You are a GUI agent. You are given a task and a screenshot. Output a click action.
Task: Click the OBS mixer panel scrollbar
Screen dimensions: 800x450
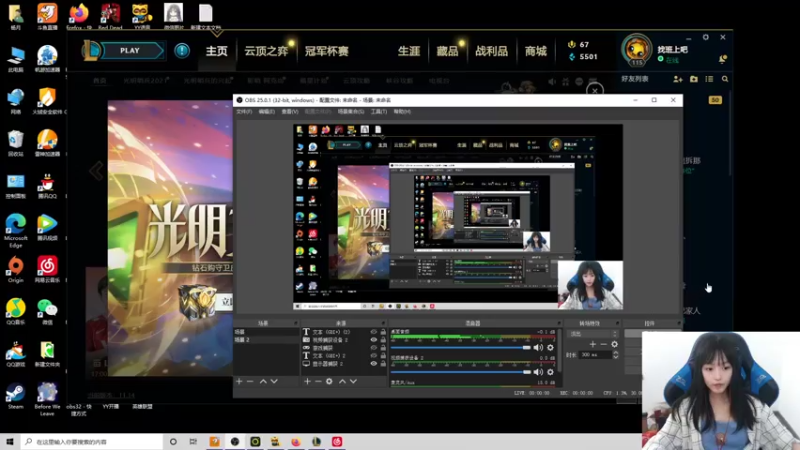(x=560, y=352)
